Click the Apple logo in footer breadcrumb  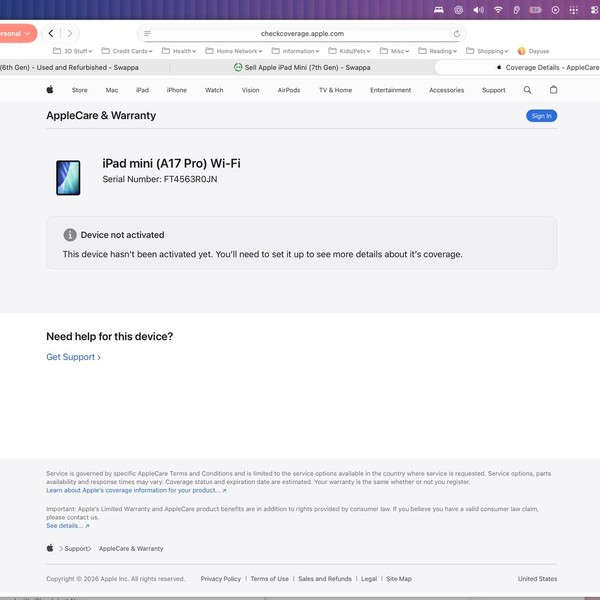(50, 548)
